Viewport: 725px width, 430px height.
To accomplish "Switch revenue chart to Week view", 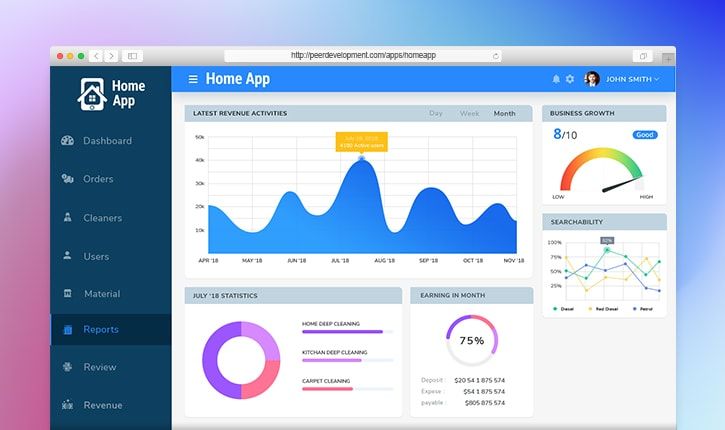I will tap(469, 113).
